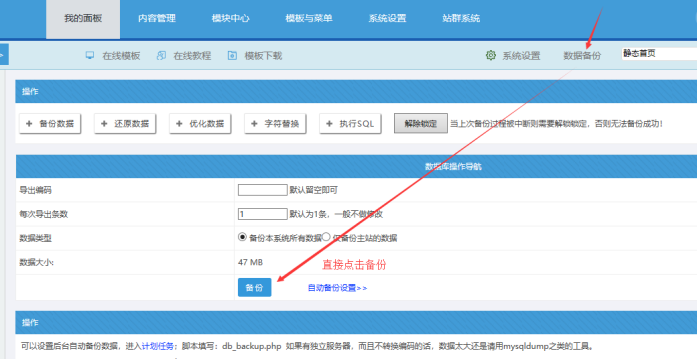
Task: Select 仅备份主站的数据 radio option
Action: coord(326,237)
